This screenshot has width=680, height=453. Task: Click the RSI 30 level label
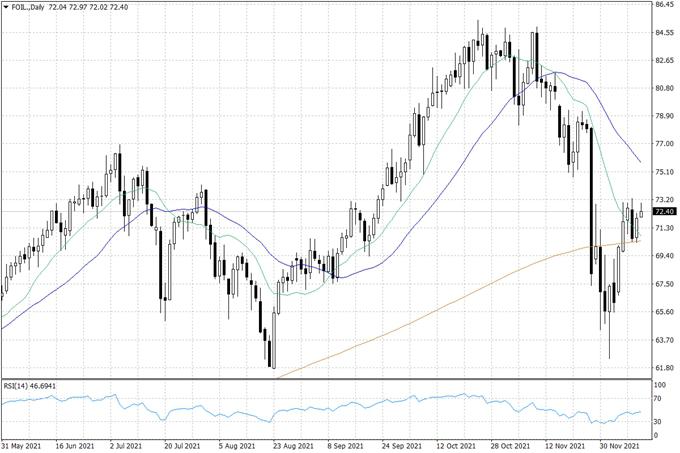pyautogui.click(x=659, y=421)
